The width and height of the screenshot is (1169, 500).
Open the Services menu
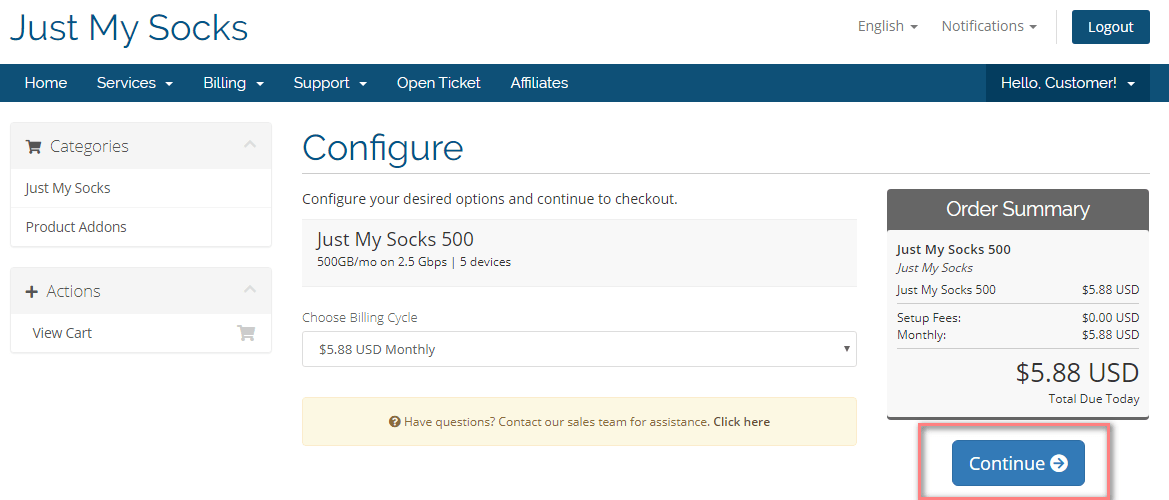[135, 83]
